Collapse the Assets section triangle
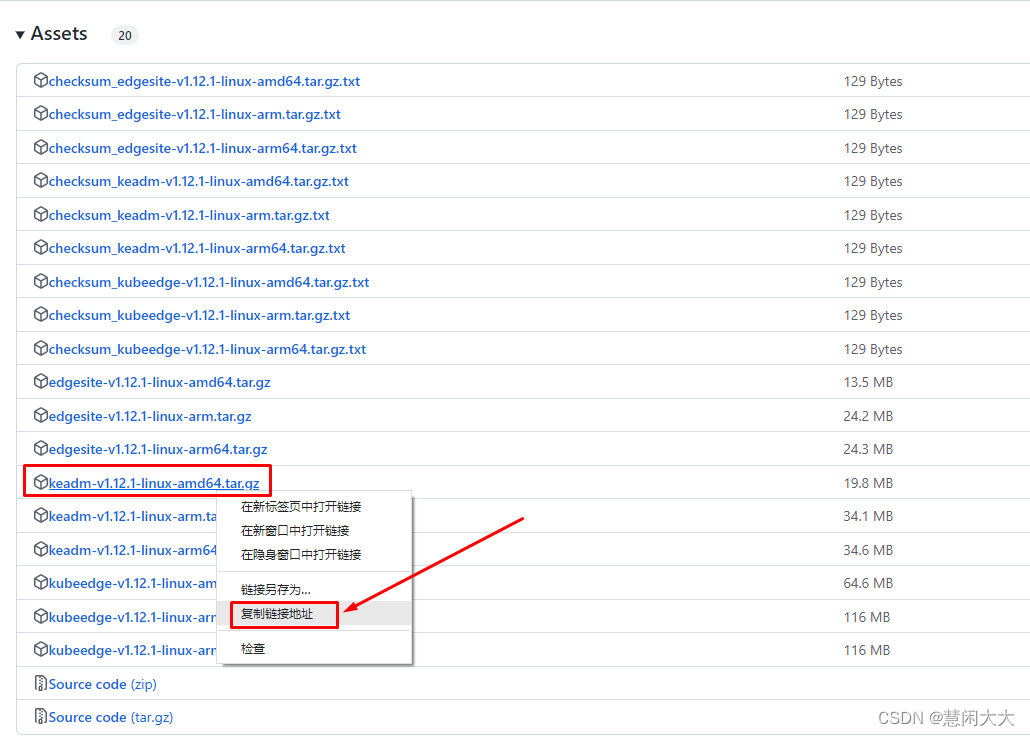The width and height of the screenshot is (1030, 736). pos(20,34)
